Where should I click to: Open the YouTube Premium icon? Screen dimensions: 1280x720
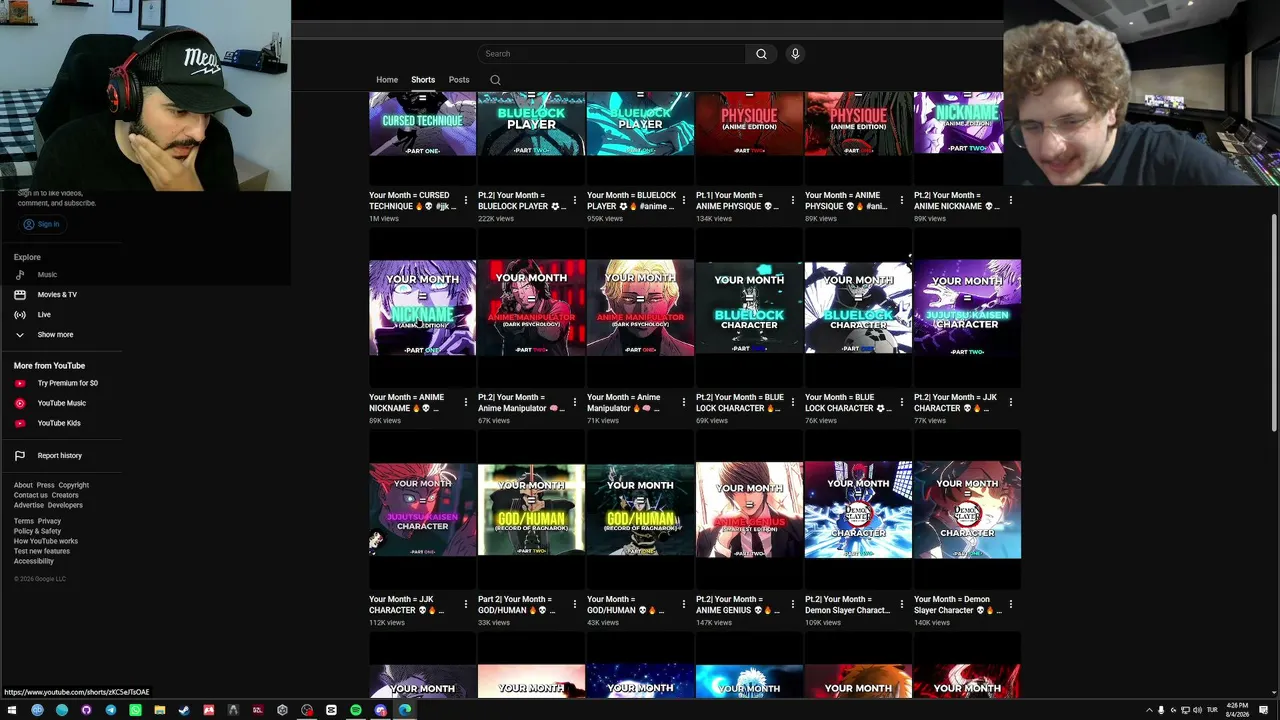pyautogui.click(x=19, y=383)
